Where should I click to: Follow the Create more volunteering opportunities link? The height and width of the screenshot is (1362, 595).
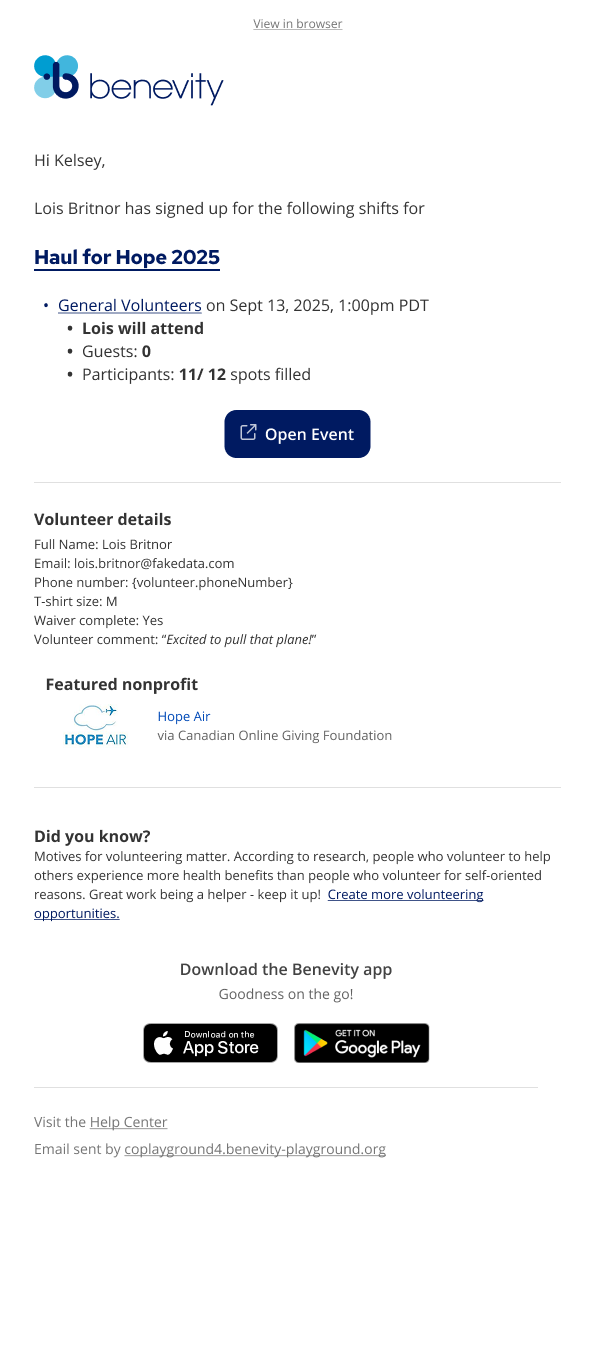click(x=259, y=904)
